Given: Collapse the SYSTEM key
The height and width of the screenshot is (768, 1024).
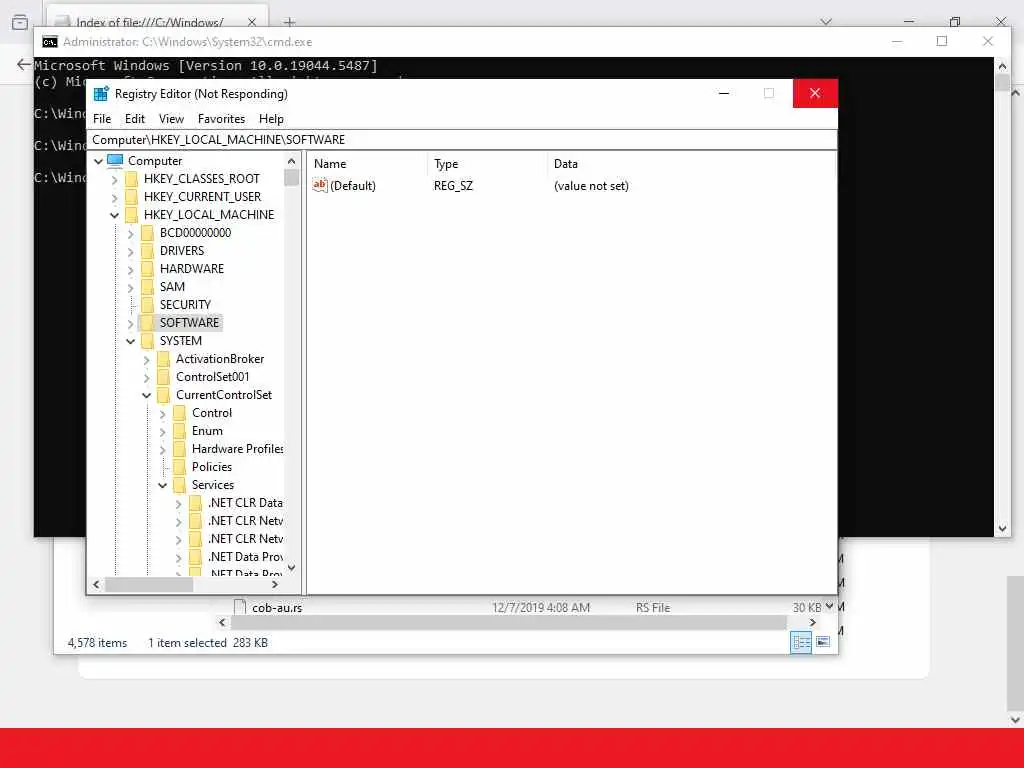Looking at the screenshot, I should (131, 341).
